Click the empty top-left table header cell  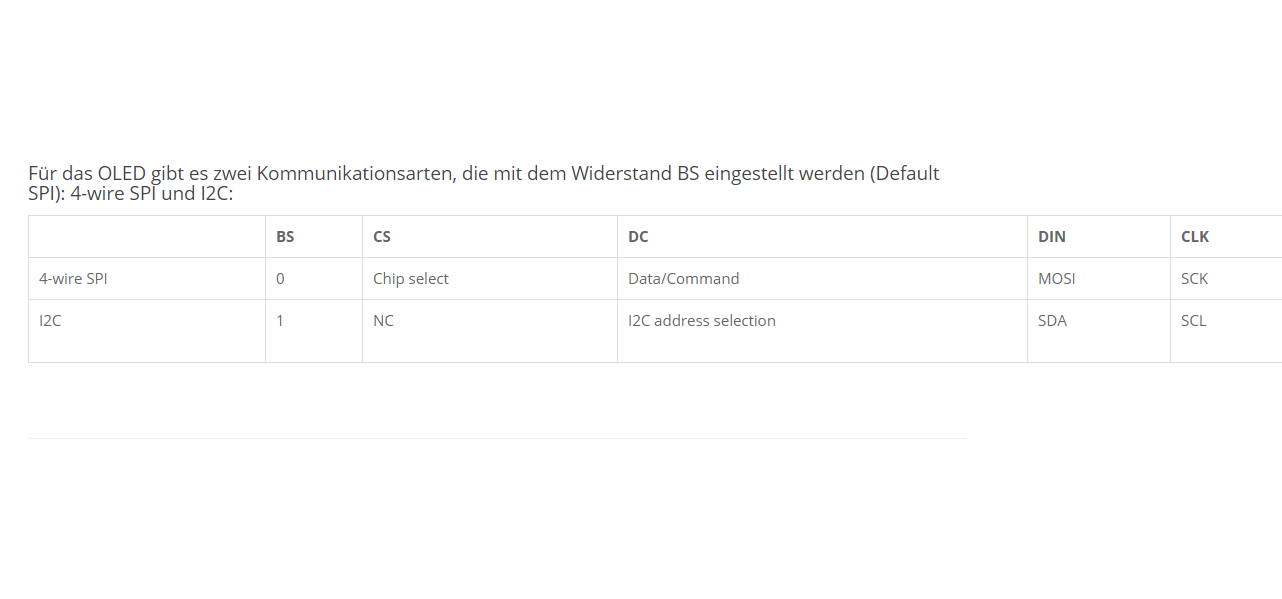tap(146, 237)
